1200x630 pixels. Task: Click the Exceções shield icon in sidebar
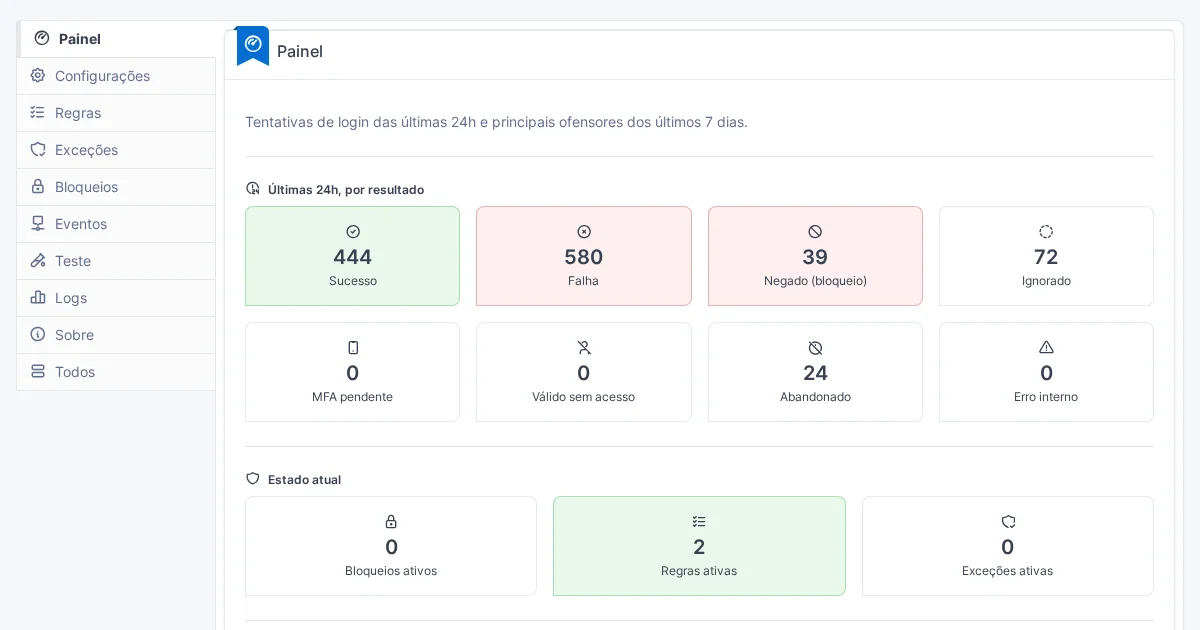38,149
